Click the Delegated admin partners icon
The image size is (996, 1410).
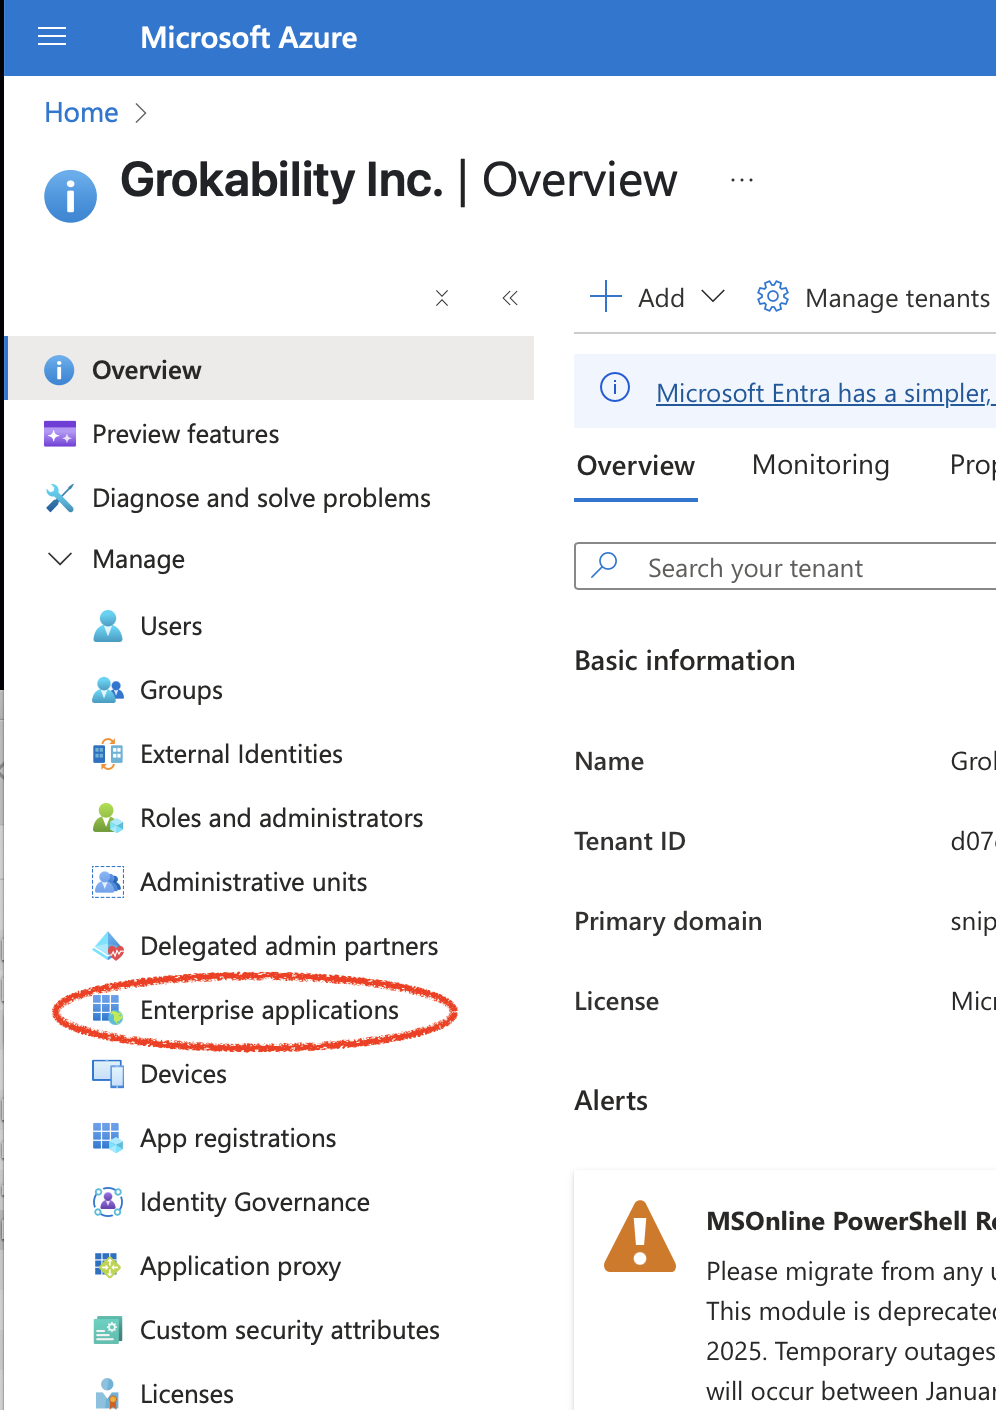tap(108, 946)
